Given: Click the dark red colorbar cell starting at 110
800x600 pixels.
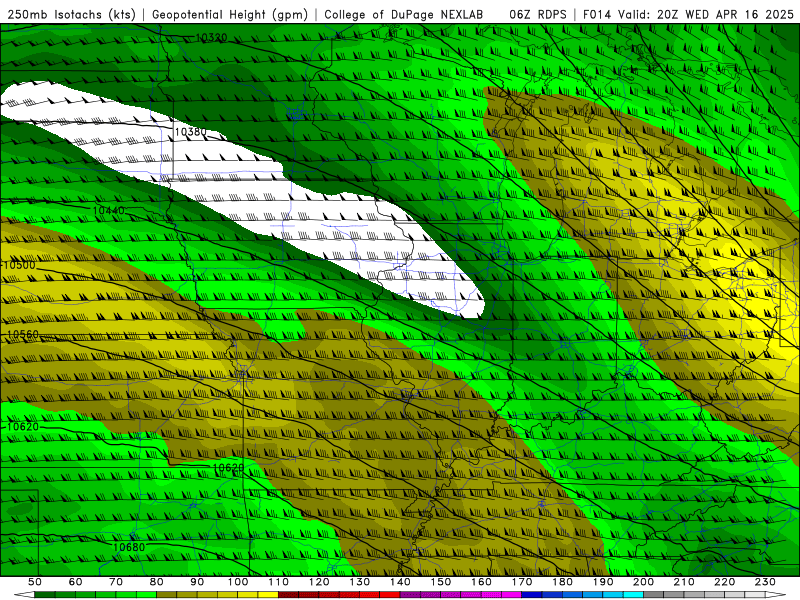Looking at the screenshot, I should (288, 595).
